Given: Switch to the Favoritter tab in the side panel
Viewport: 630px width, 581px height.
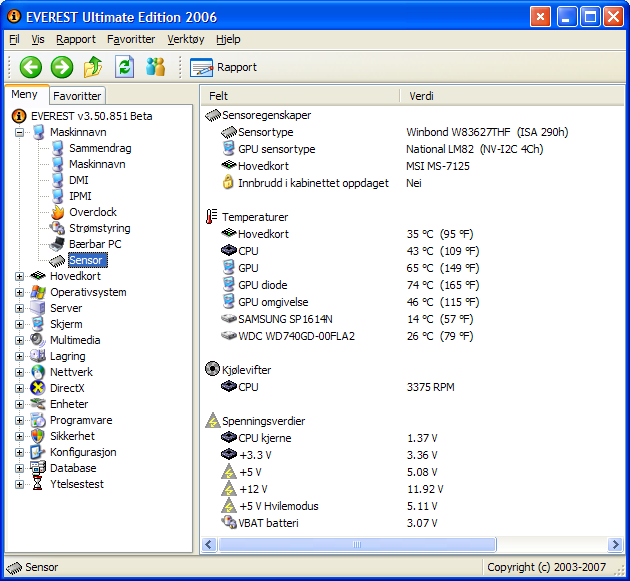Looking at the screenshot, I should point(77,96).
